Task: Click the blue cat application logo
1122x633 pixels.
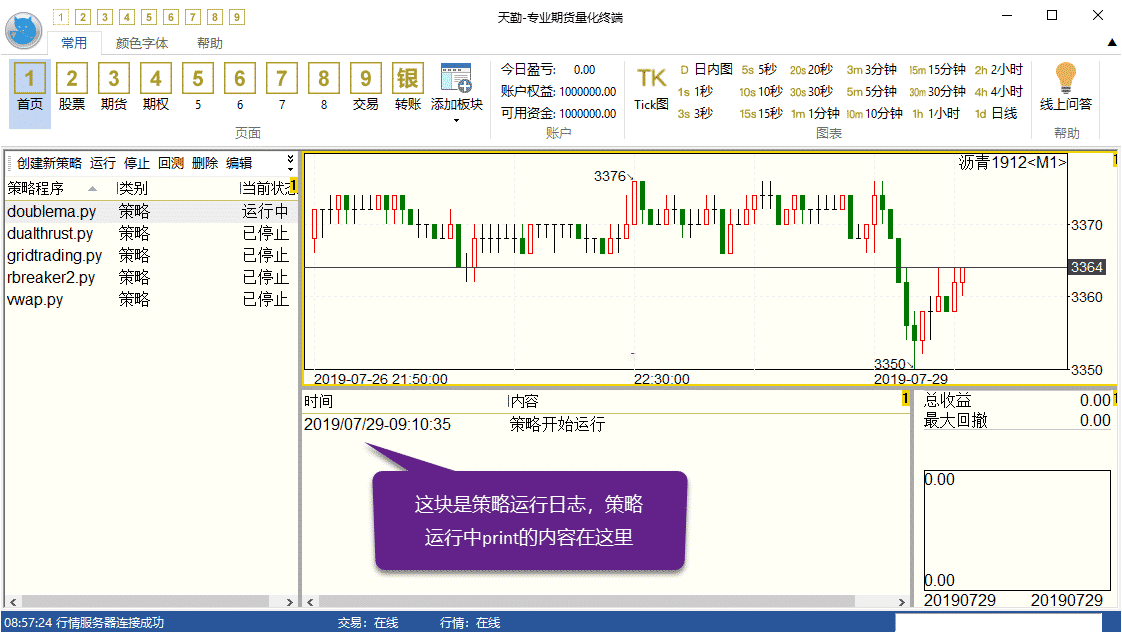Action: coord(23,30)
